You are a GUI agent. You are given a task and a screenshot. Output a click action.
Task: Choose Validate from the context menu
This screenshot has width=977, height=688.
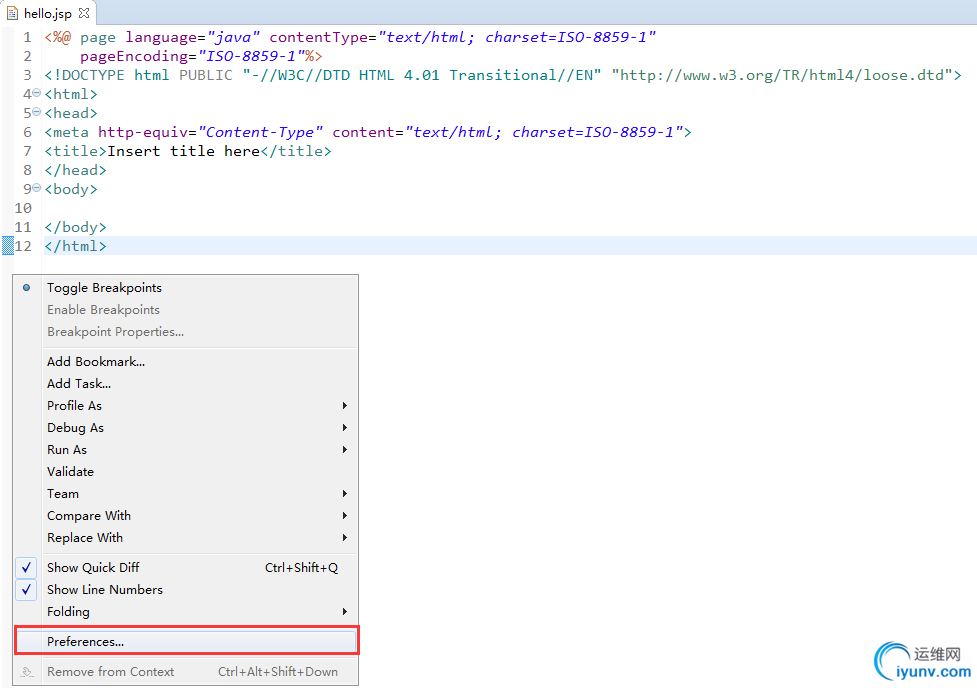[x=186, y=472]
